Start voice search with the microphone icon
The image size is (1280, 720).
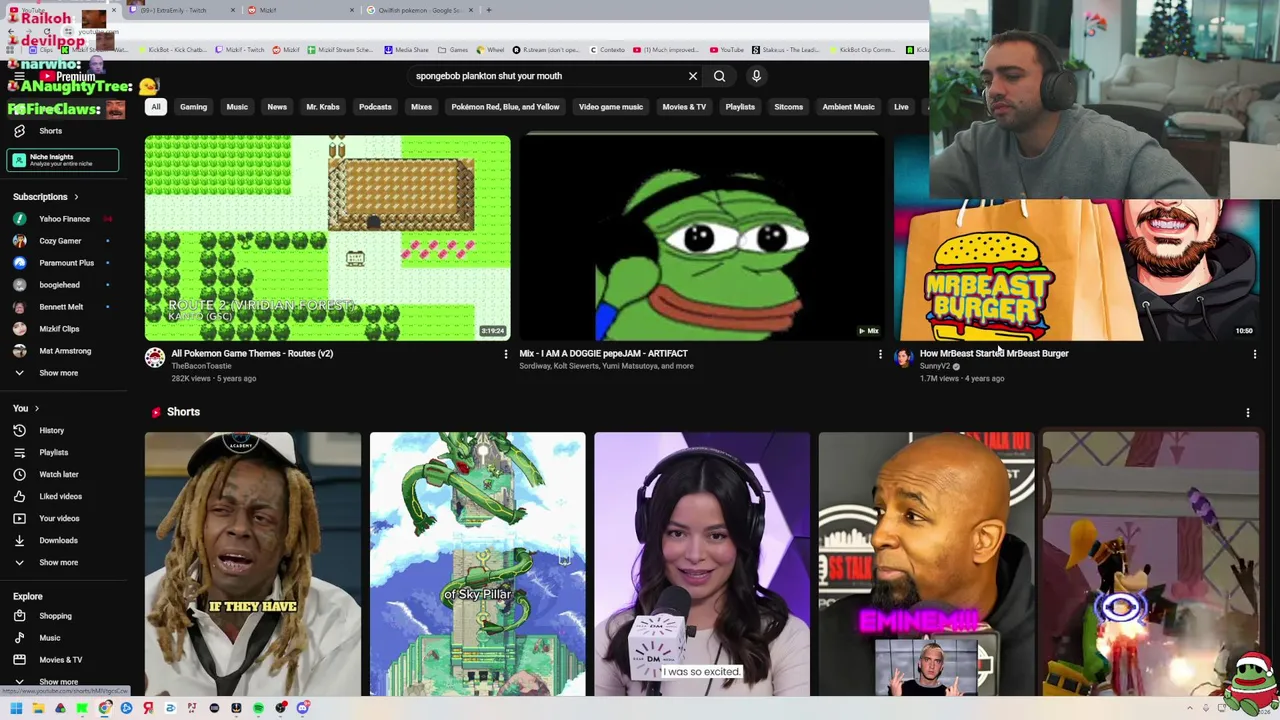pos(756,76)
